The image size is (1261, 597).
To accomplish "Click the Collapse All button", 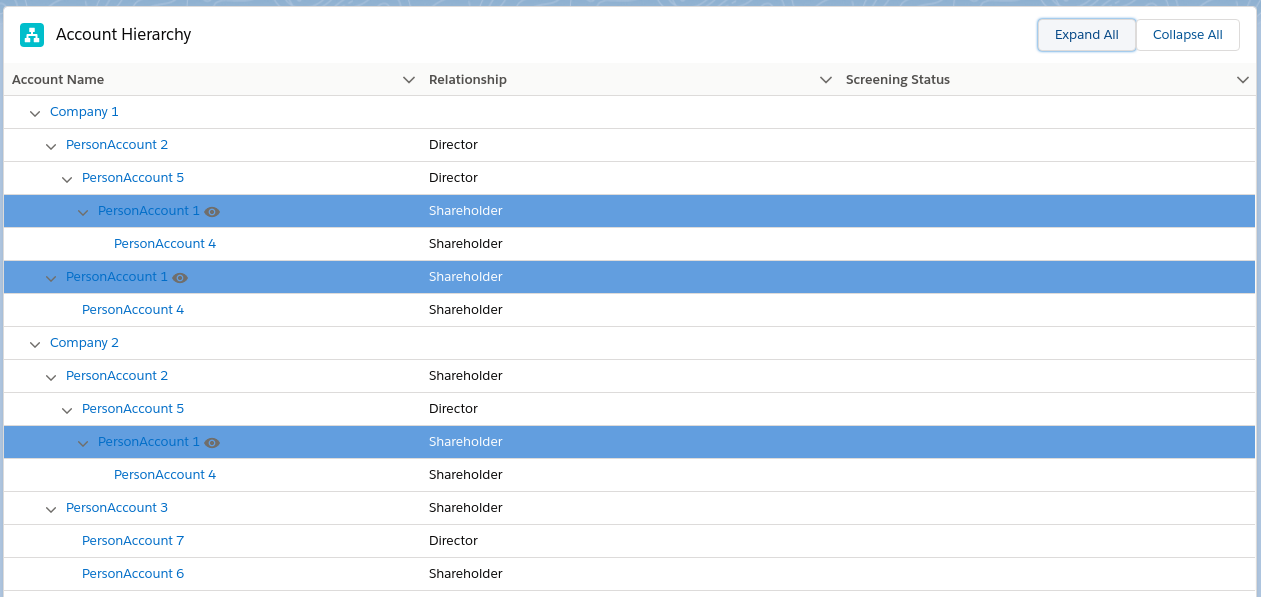I will point(1188,35).
